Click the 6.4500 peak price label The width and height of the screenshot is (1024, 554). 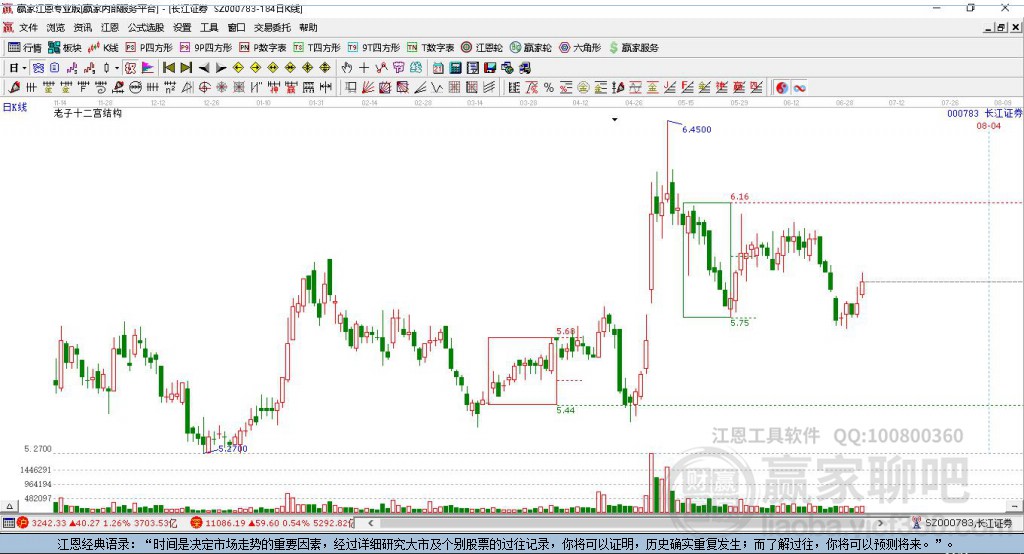[x=697, y=129]
